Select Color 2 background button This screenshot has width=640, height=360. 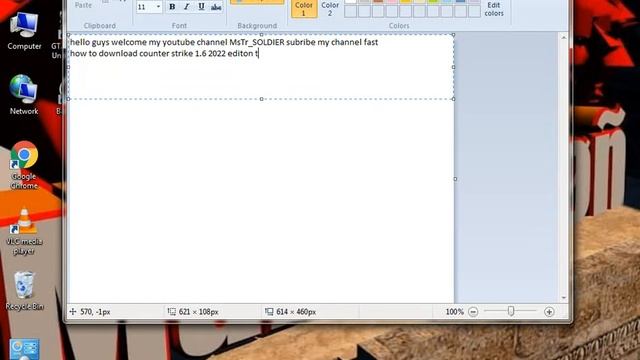pos(330,9)
